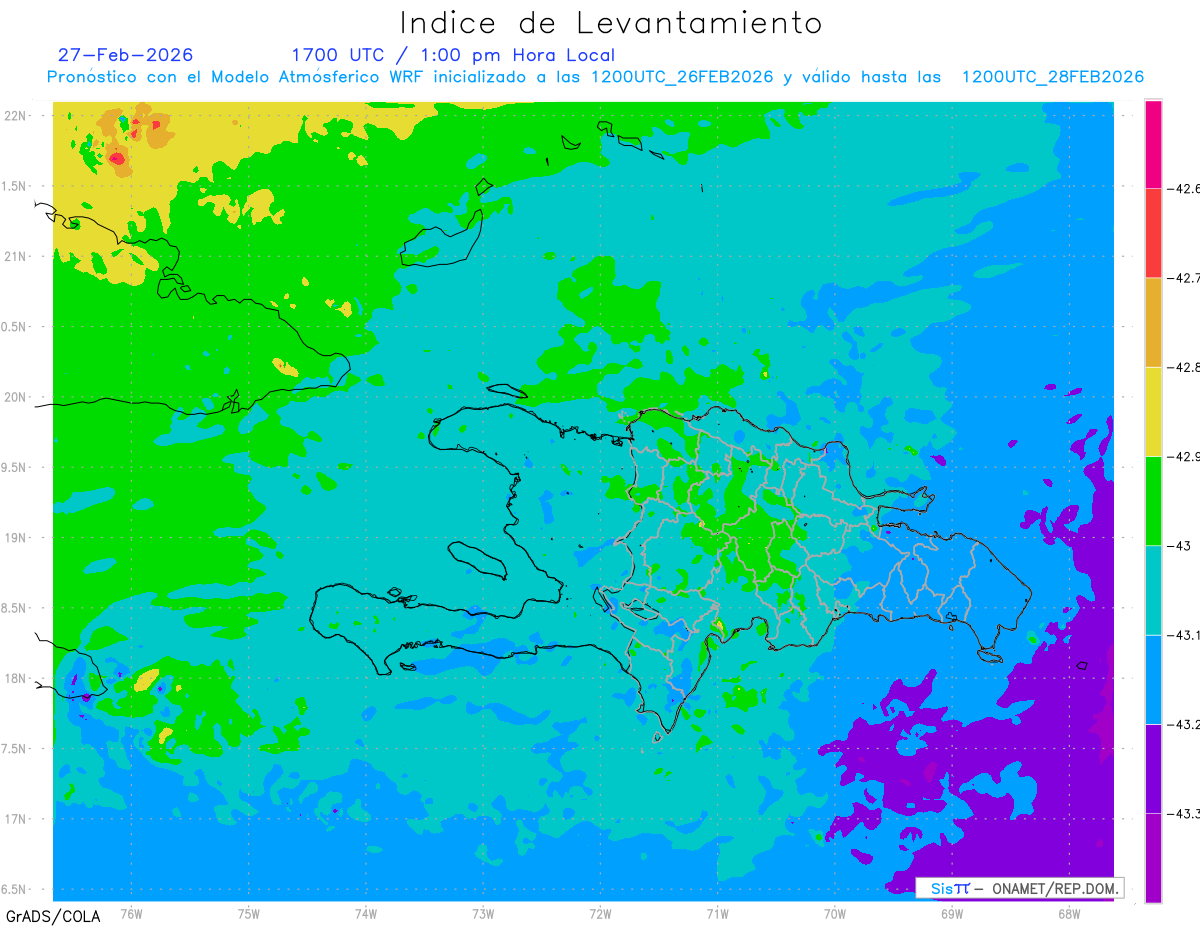Viewport: 1200px width, 927px height.
Task: Click the '68W' longitude label
Action: click(1069, 913)
